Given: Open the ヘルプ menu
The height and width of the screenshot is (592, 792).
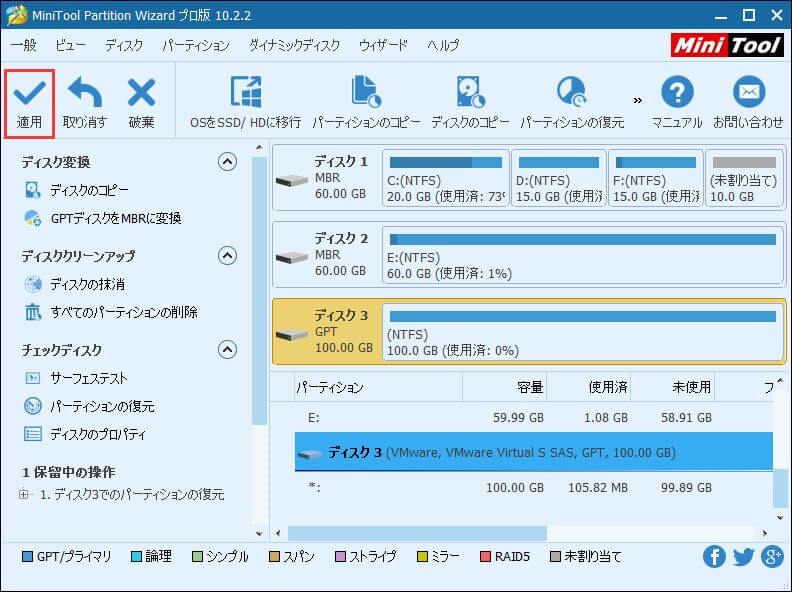Looking at the screenshot, I should click(x=443, y=45).
